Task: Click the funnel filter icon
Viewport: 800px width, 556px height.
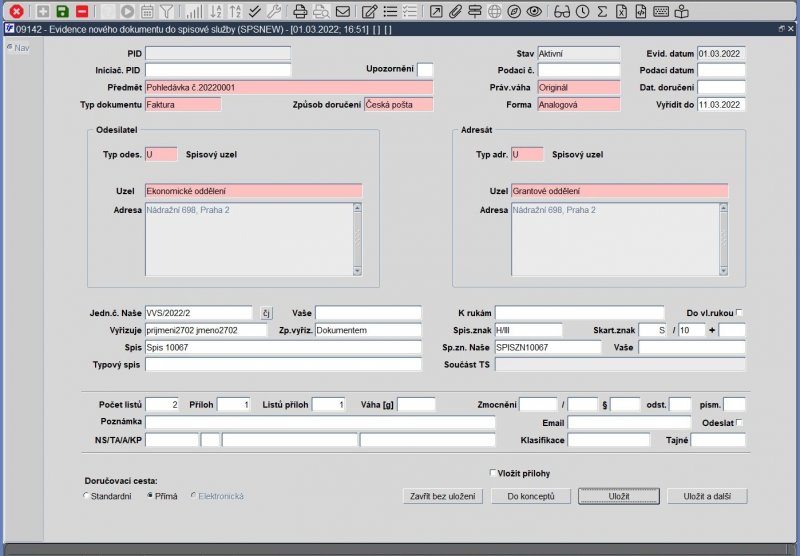Action: click(166, 11)
